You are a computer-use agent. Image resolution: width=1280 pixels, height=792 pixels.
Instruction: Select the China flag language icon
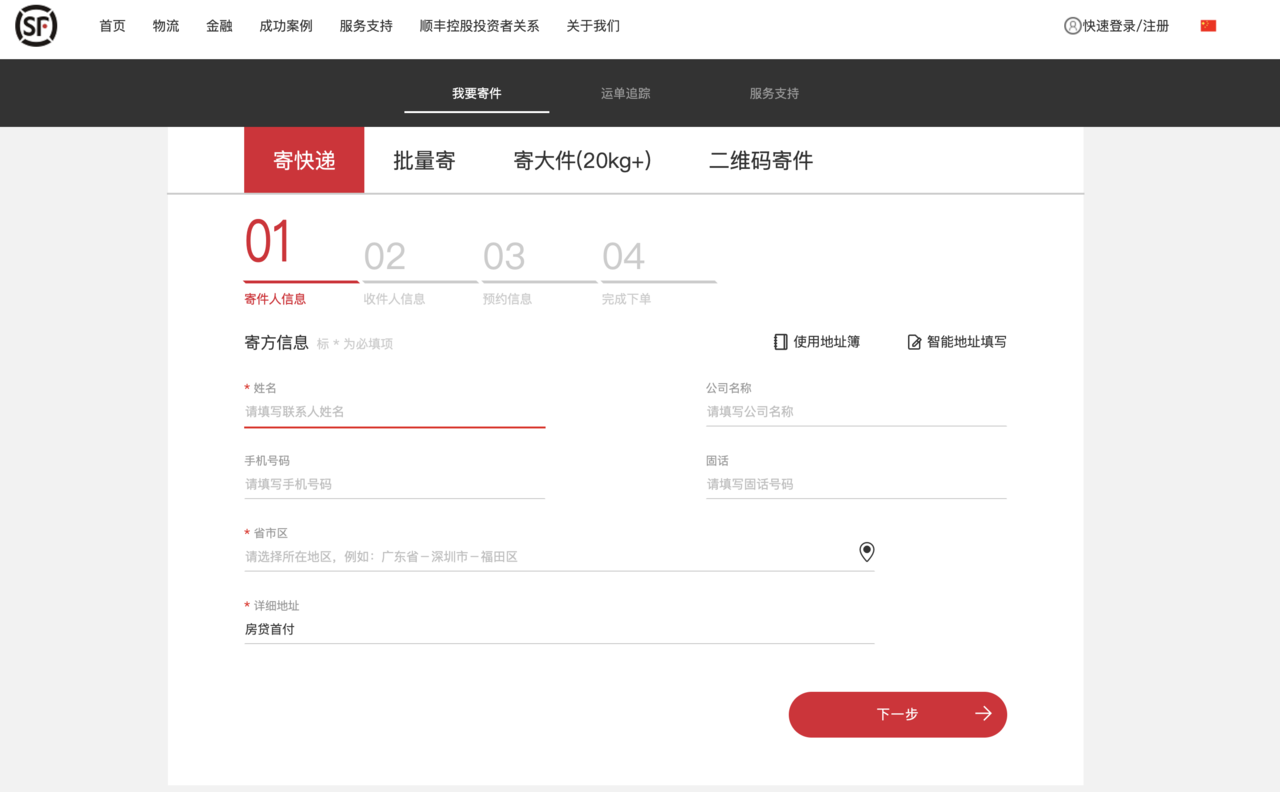pyautogui.click(x=1208, y=26)
